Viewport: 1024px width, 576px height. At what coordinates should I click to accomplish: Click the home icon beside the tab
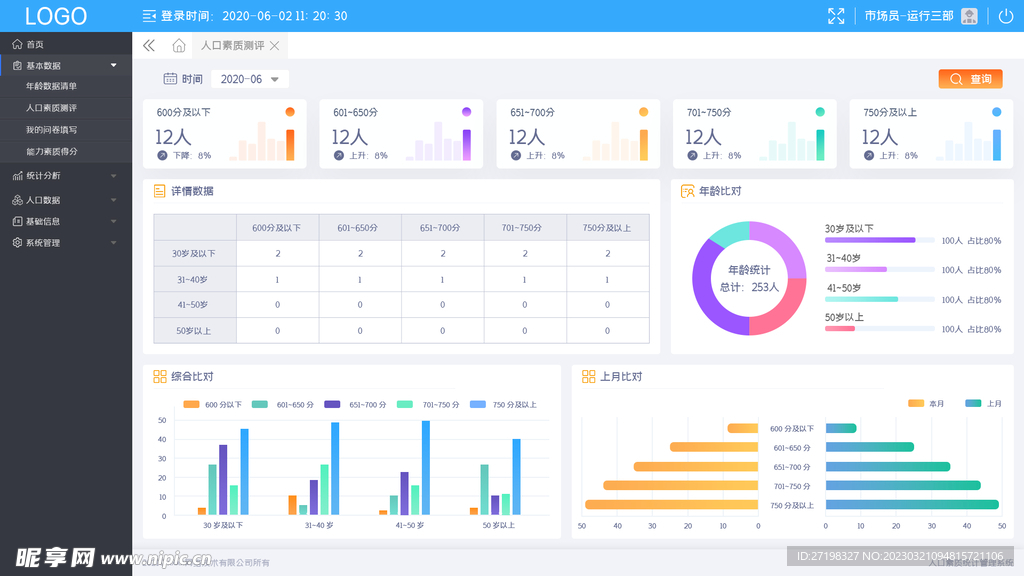pyautogui.click(x=178, y=45)
